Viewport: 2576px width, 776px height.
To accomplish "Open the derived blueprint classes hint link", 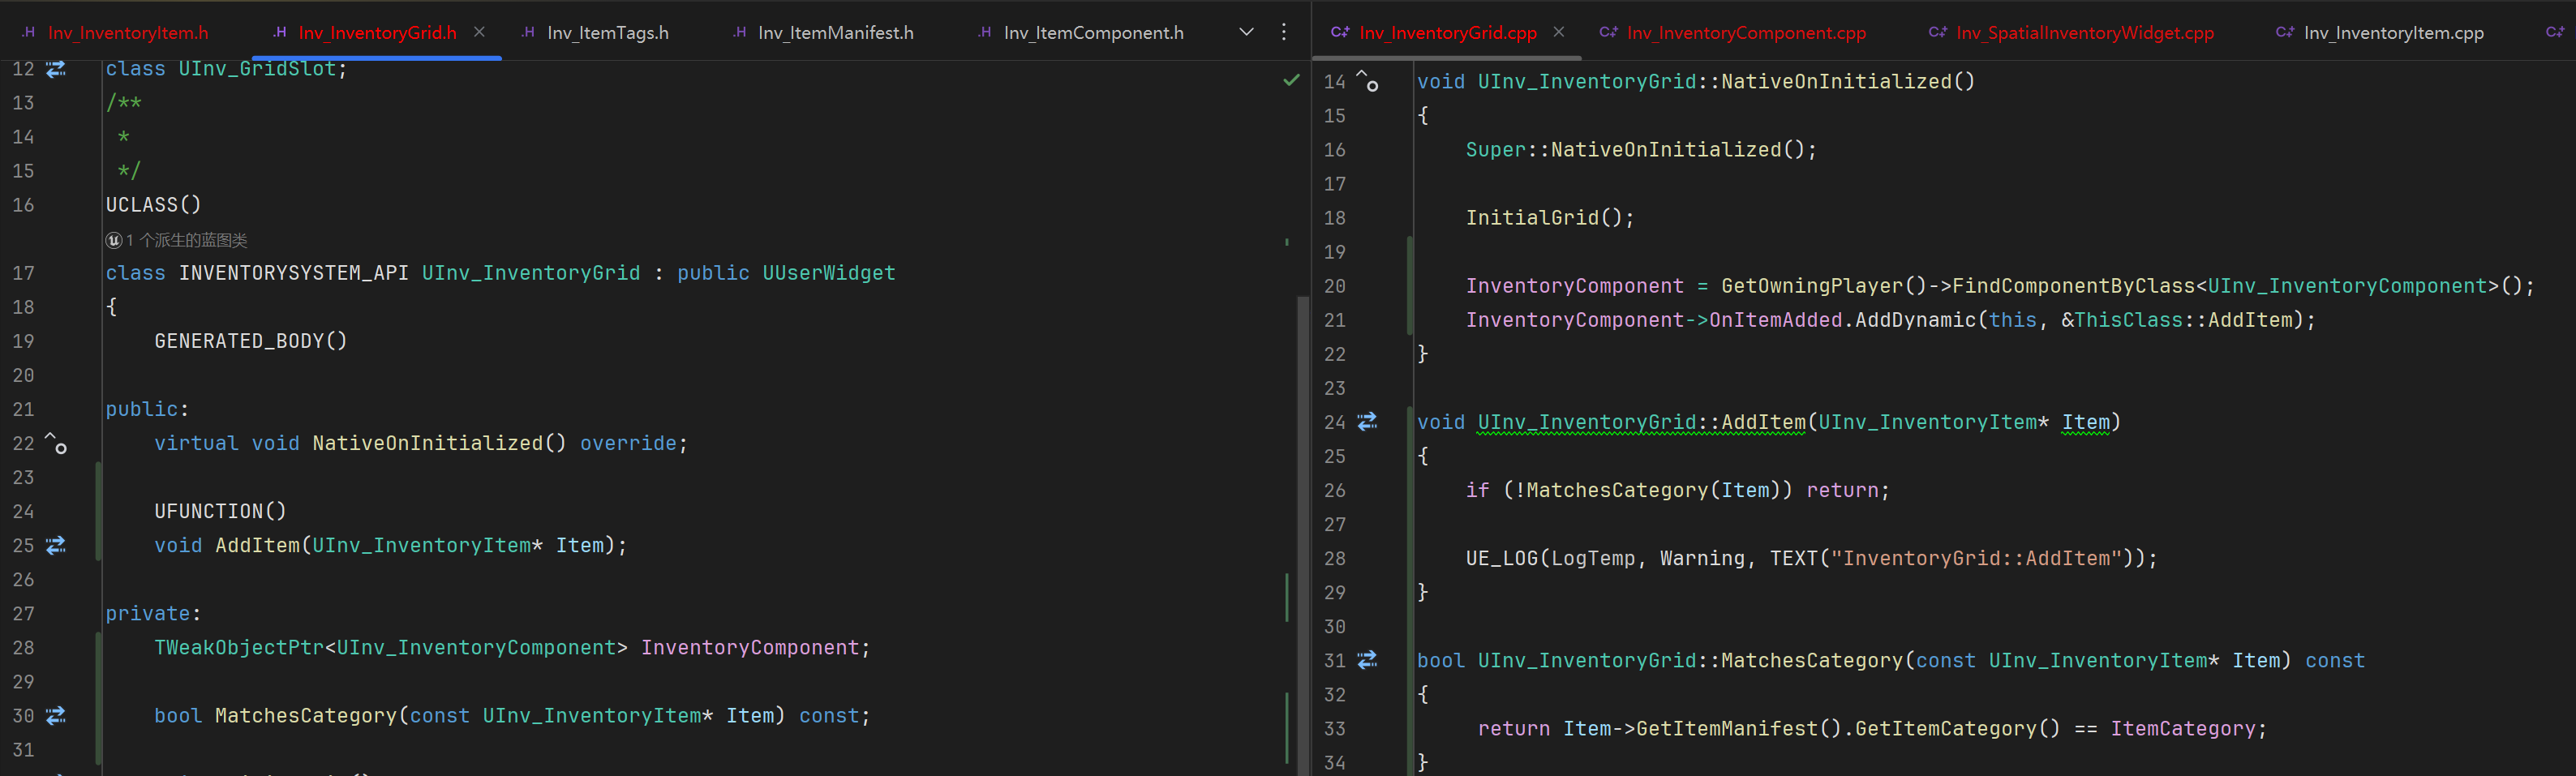I will click(187, 240).
